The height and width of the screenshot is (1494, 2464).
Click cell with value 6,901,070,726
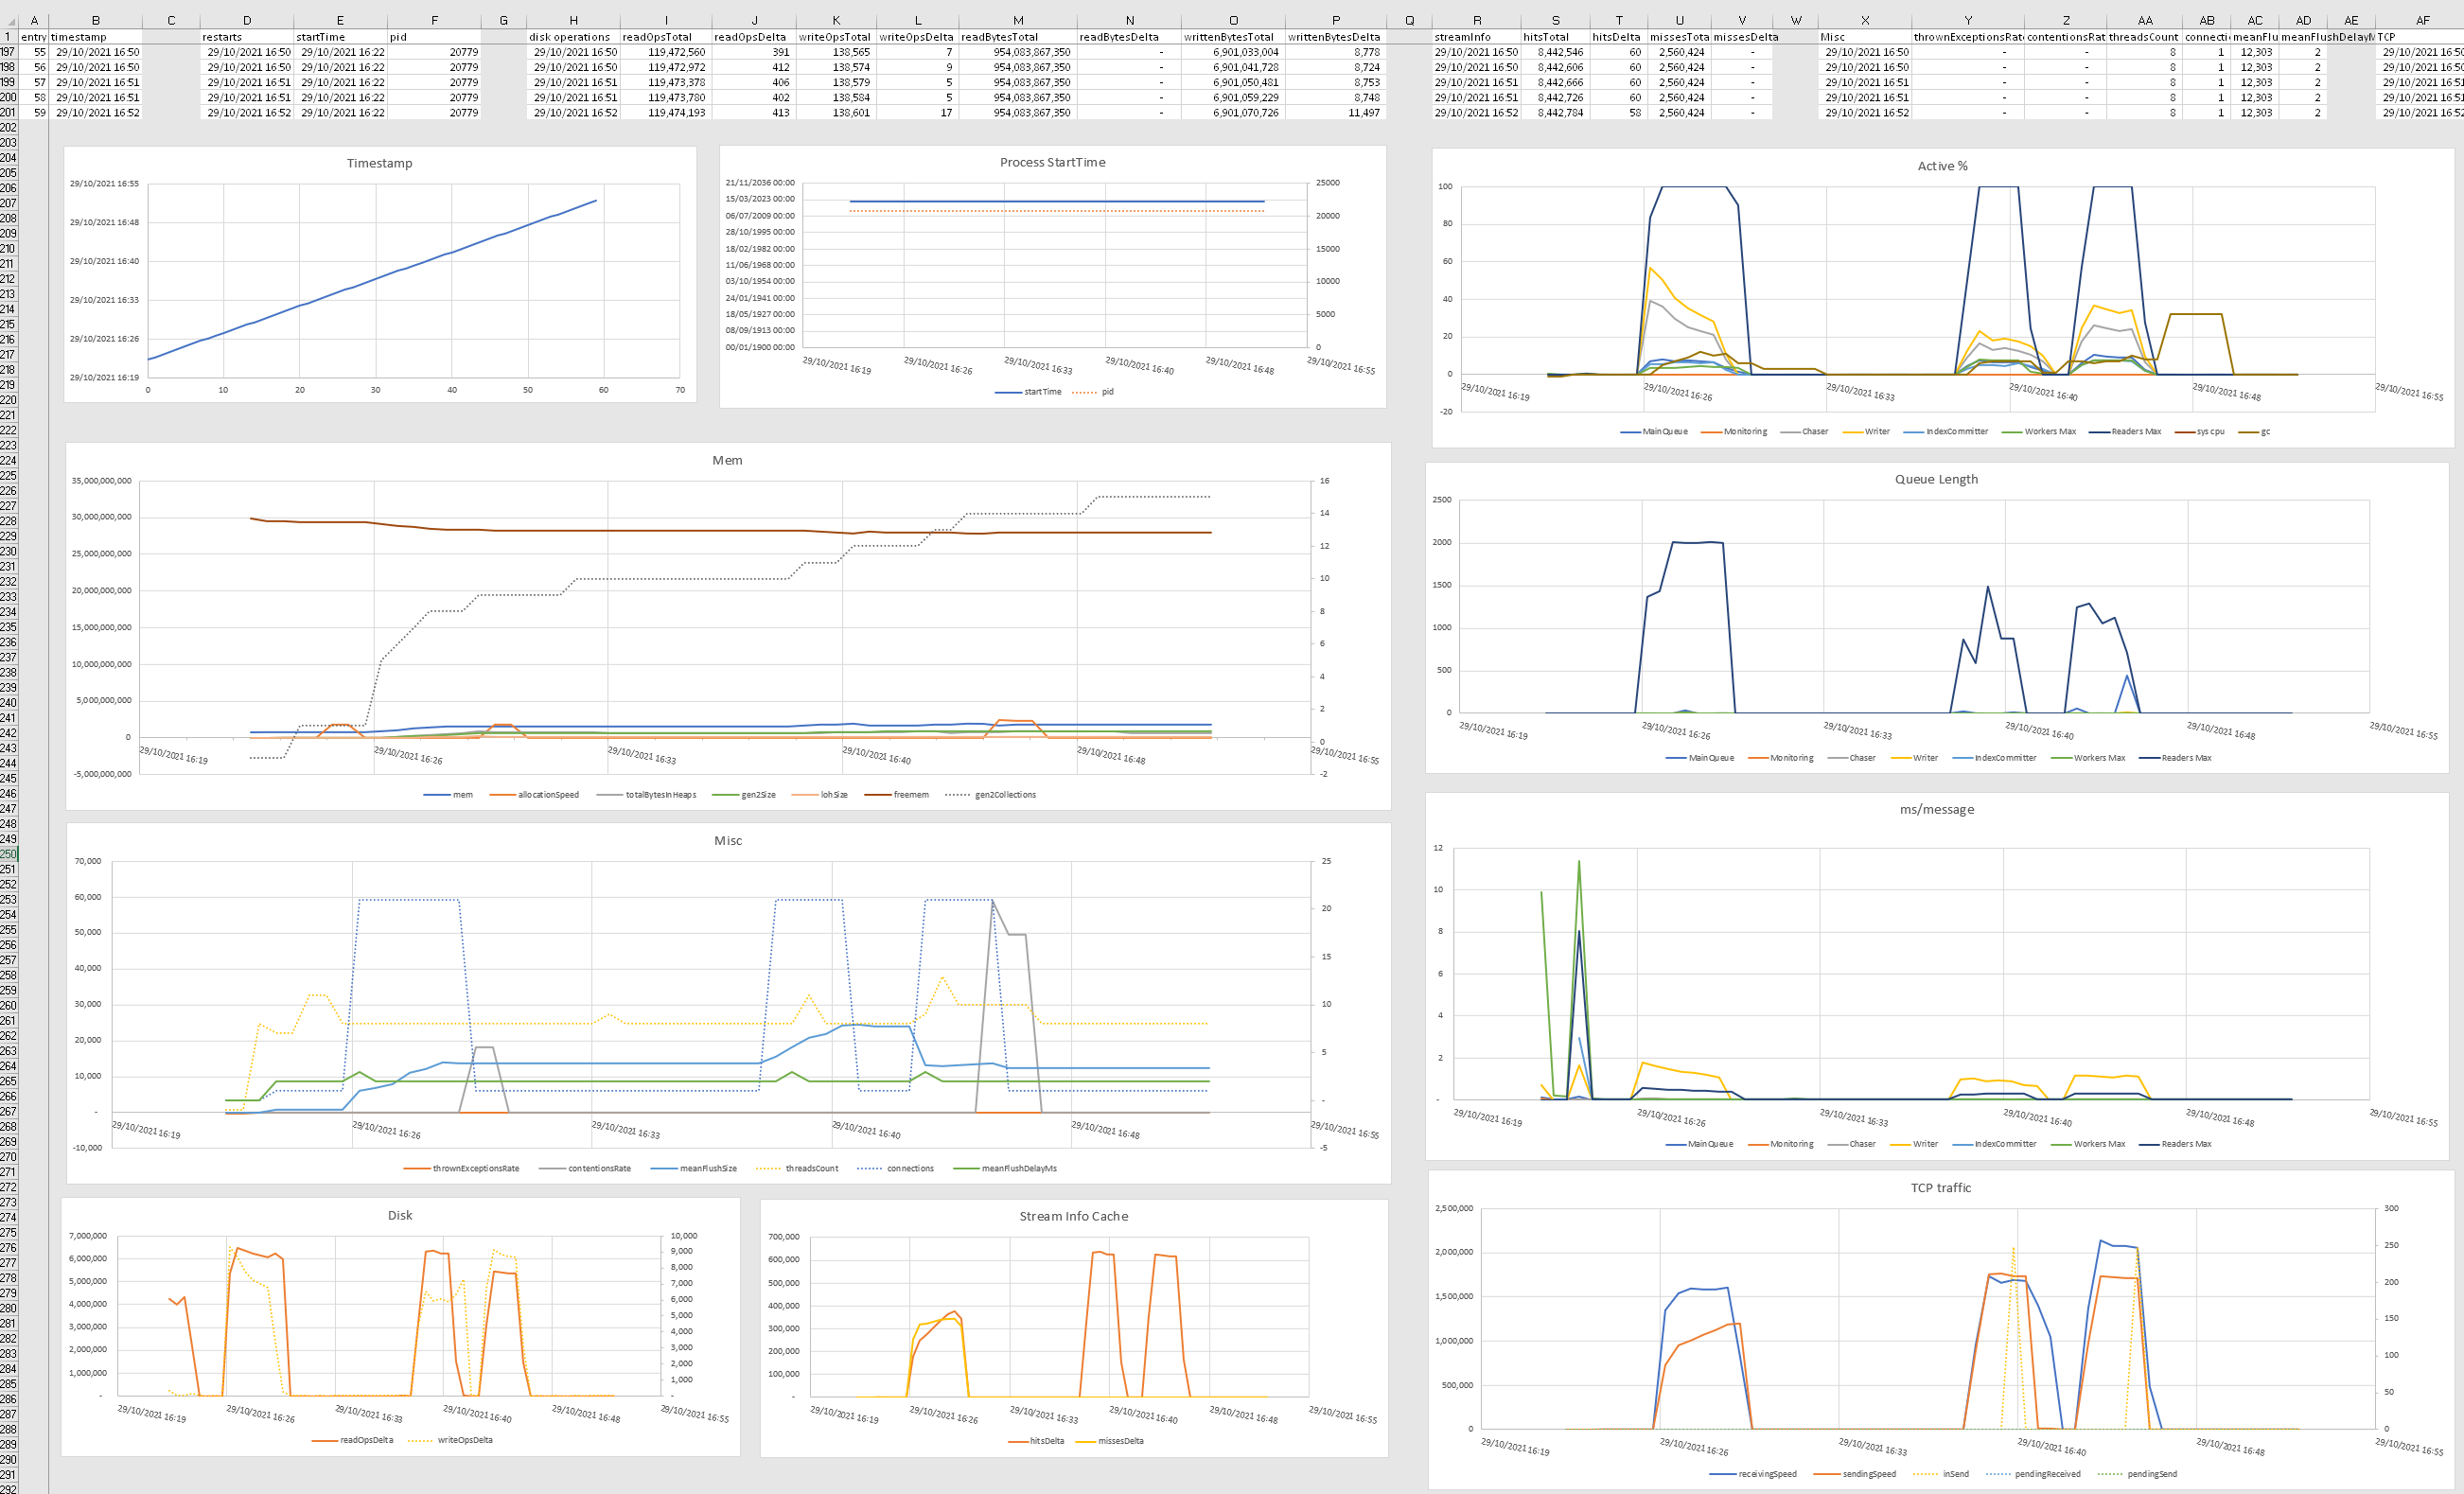[x=1233, y=113]
